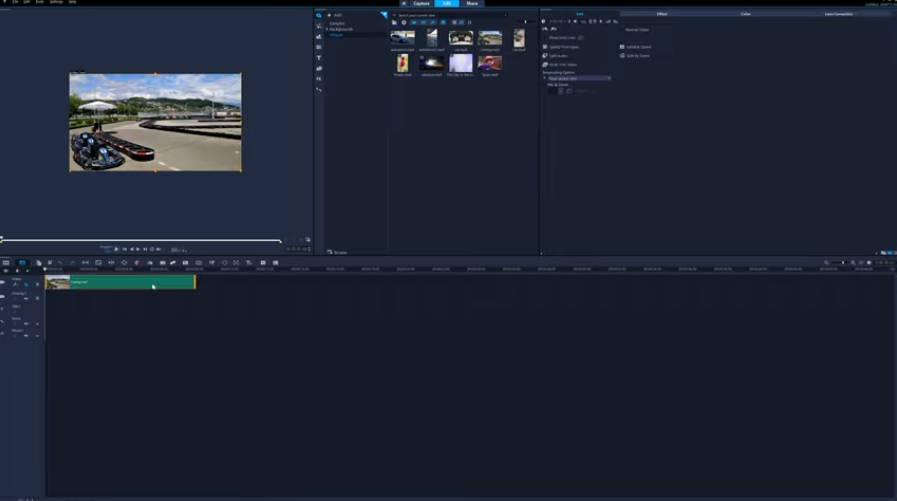Click the Split by Scene icon
897x501 pixels.
pyautogui.click(x=622, y=55)
